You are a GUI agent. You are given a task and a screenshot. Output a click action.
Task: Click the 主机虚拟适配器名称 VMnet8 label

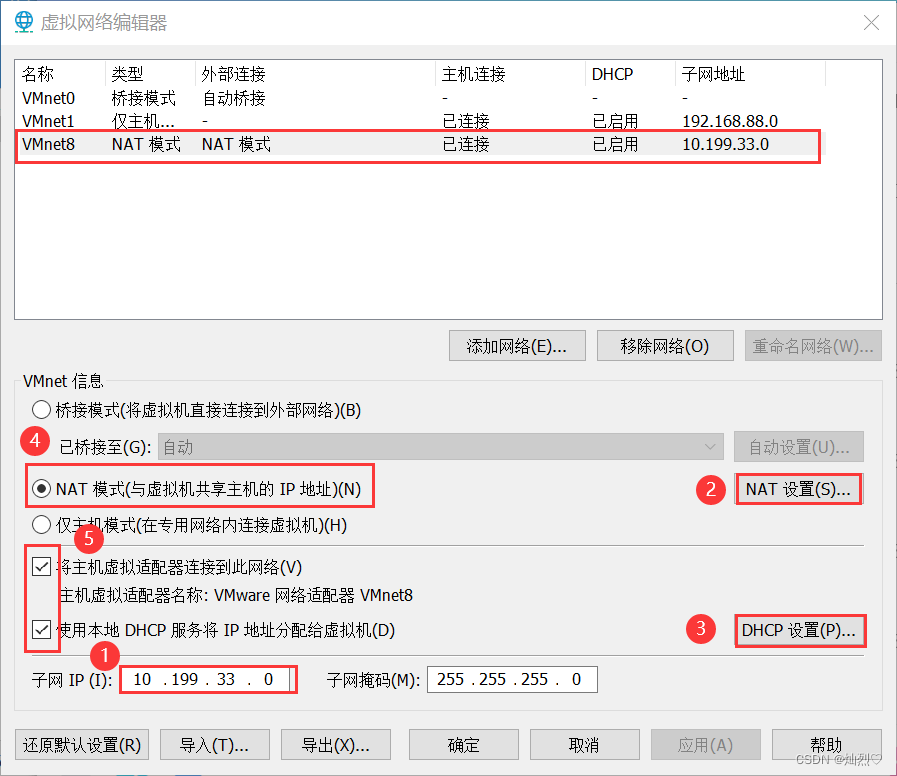[236, 595]
